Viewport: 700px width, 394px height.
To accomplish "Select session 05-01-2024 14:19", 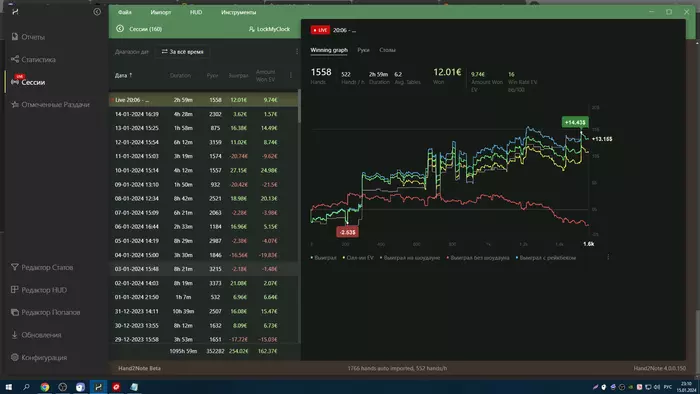I will pos(203,241).
